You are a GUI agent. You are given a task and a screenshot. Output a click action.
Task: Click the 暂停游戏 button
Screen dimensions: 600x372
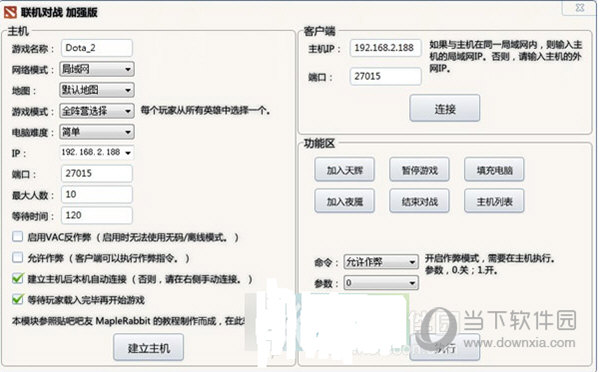point(419,170)
